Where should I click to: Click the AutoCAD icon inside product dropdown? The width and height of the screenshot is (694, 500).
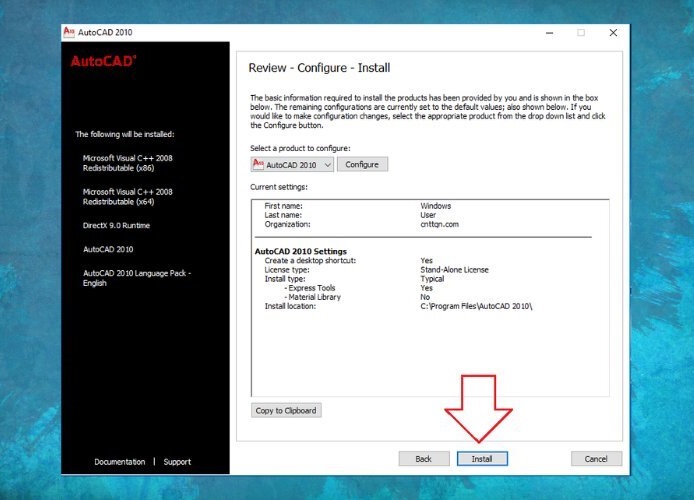coord(258,164)
